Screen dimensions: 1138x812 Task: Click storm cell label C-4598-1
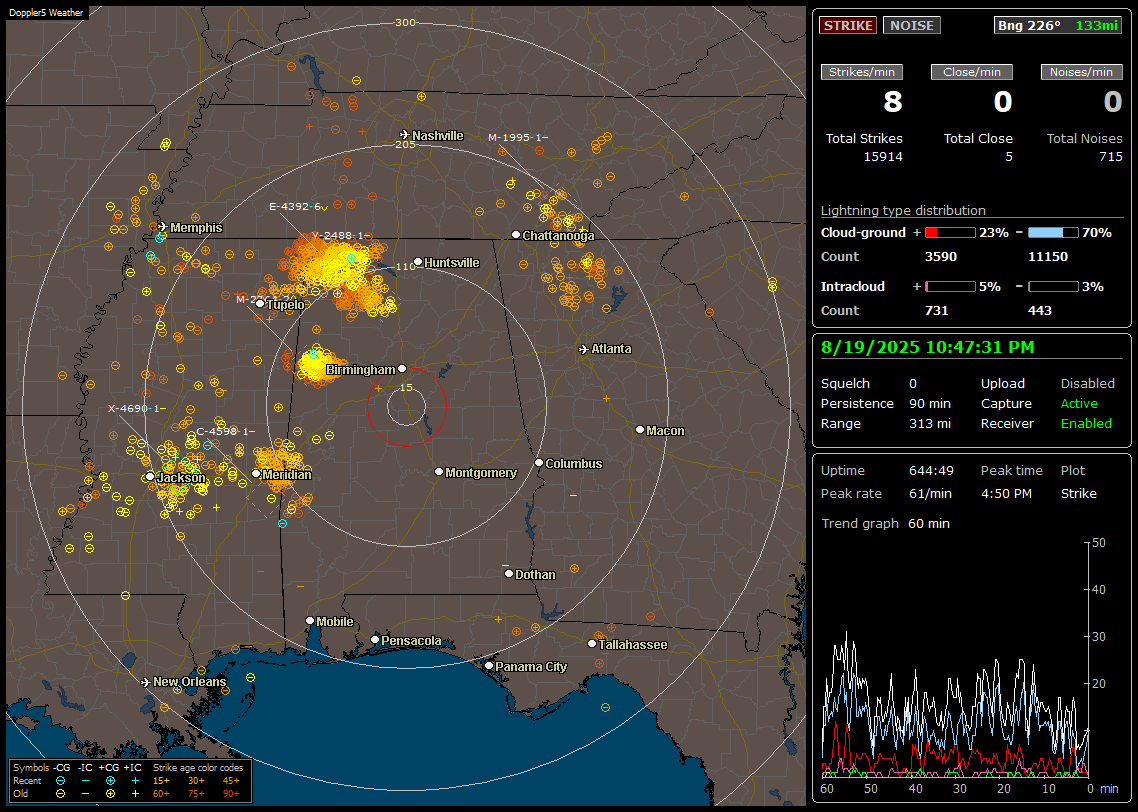225,431
